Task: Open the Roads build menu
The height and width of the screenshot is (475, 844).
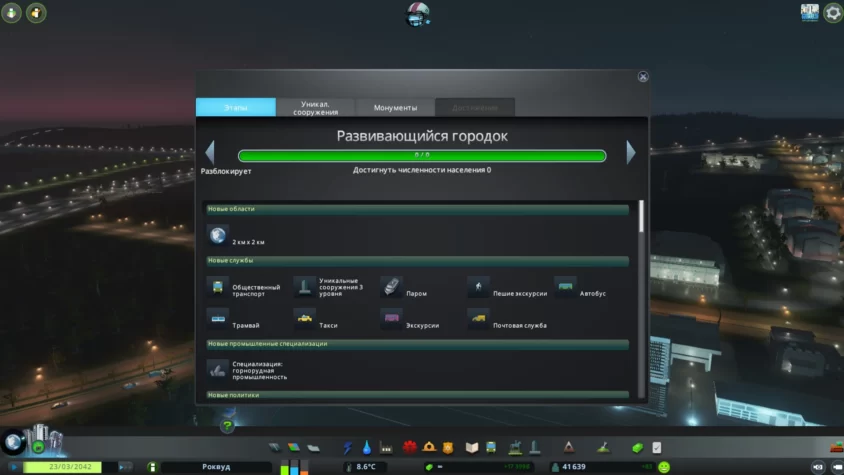Action: pyautogui.click(x=275, y=447)
